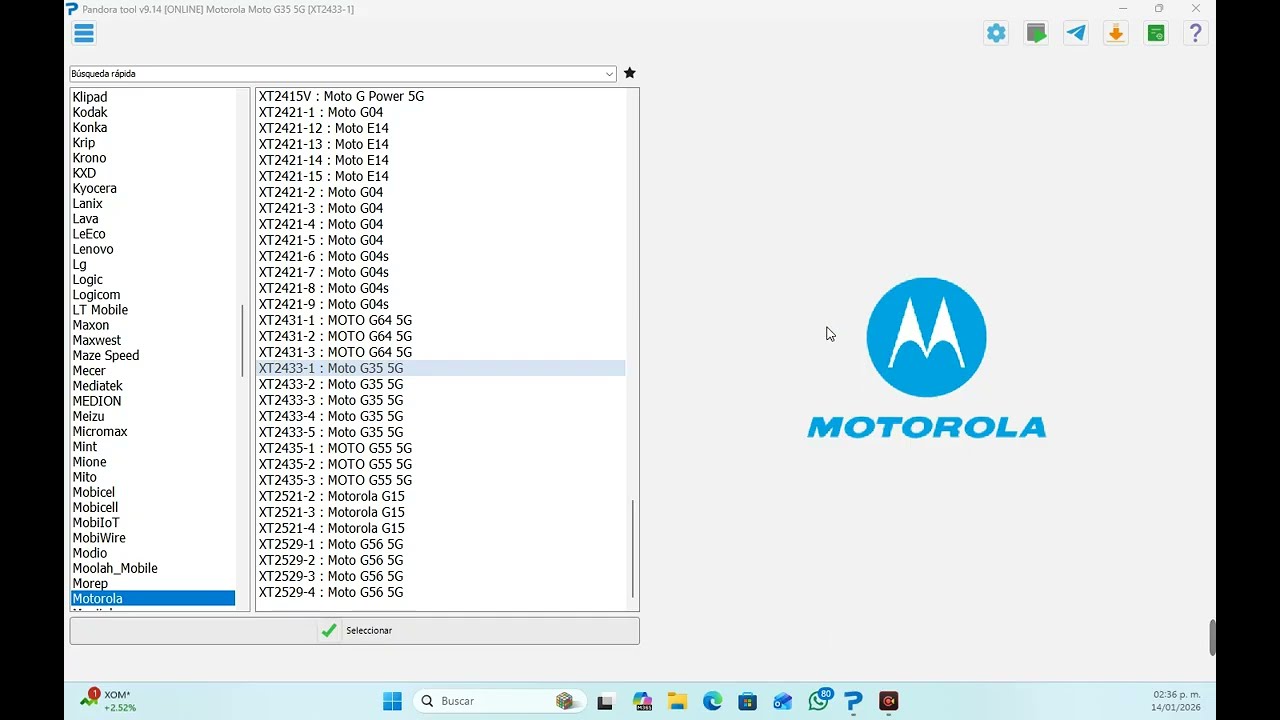Select Meizu brand
Viewport: 1280px width, 720px height.
88,416
